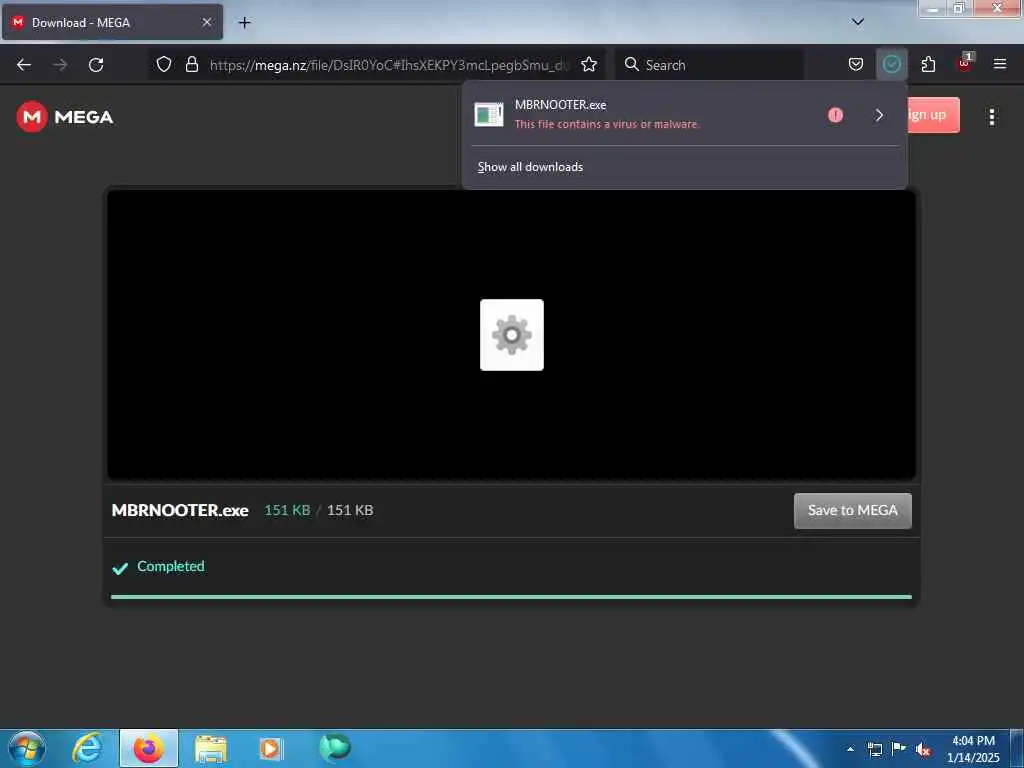
Task: Open the Save to Pocket icon
Action: [856, 64]
